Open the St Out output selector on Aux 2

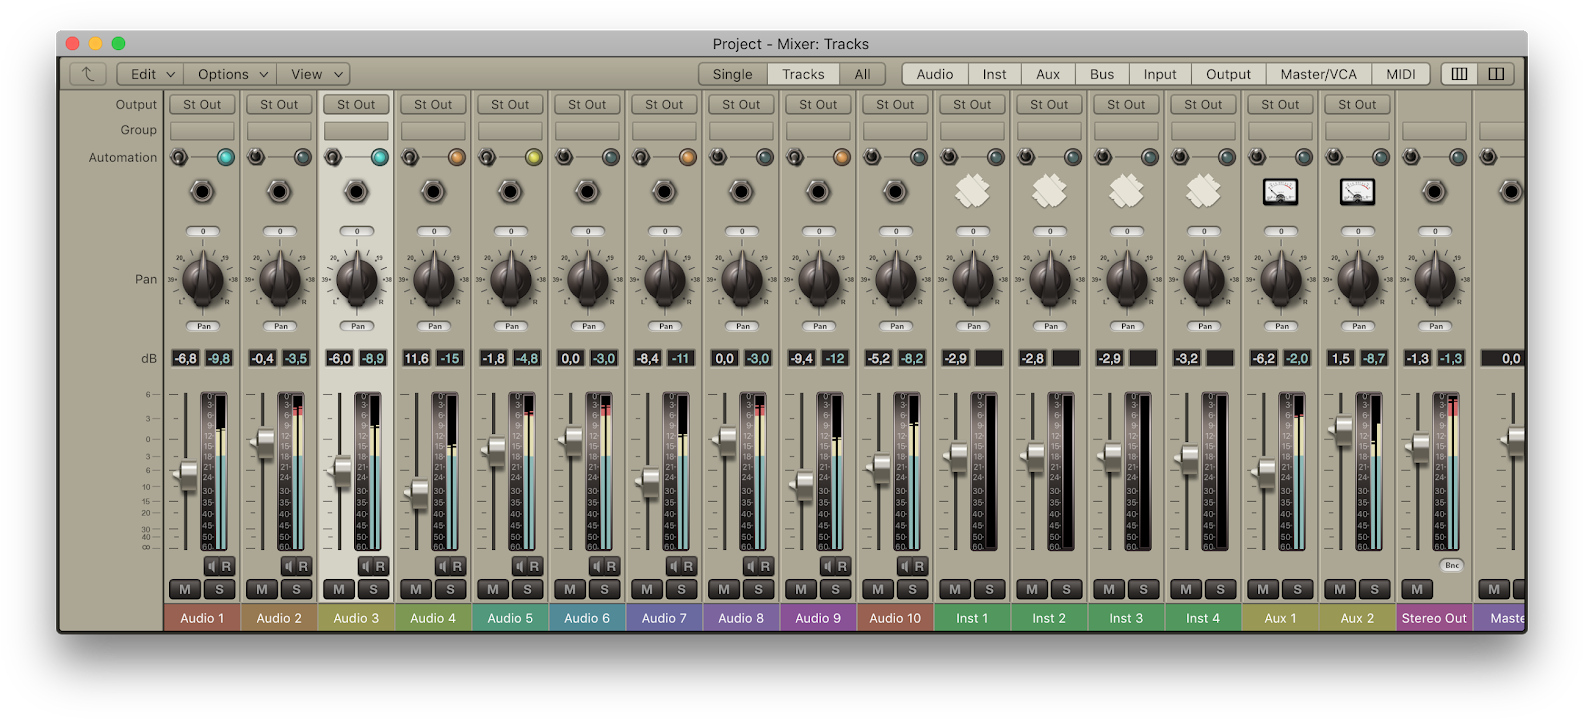1357,104
